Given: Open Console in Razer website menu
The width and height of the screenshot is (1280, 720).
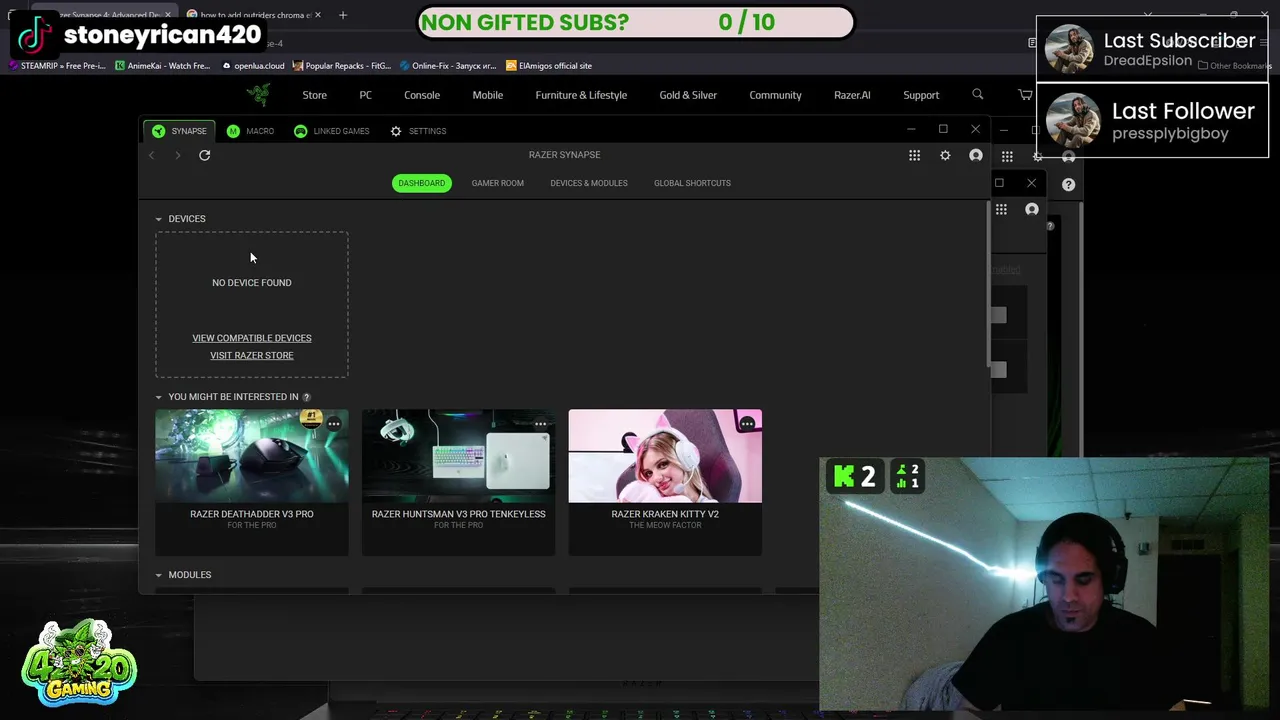Looking at the screenshot, I should (x=422, y=95).
